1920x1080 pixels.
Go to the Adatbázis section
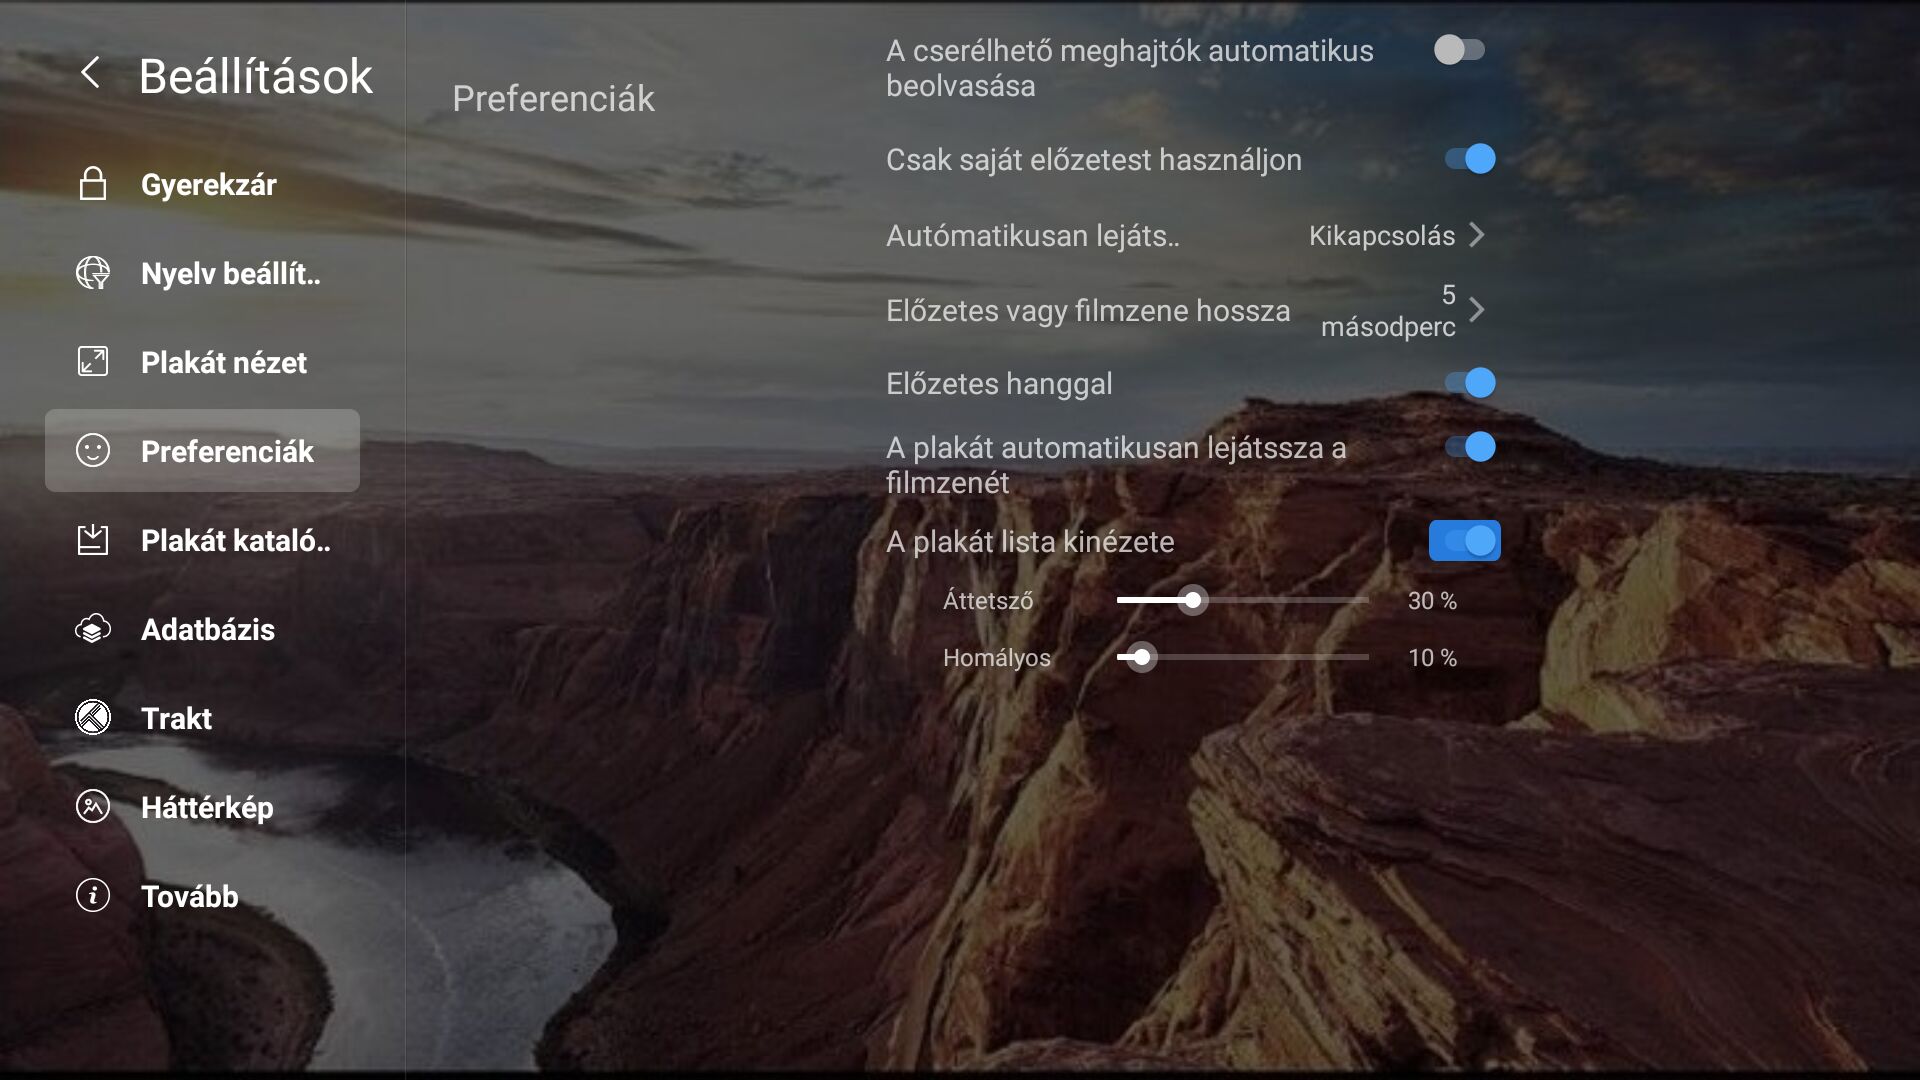pyautogui.click(x=202, y=629)
